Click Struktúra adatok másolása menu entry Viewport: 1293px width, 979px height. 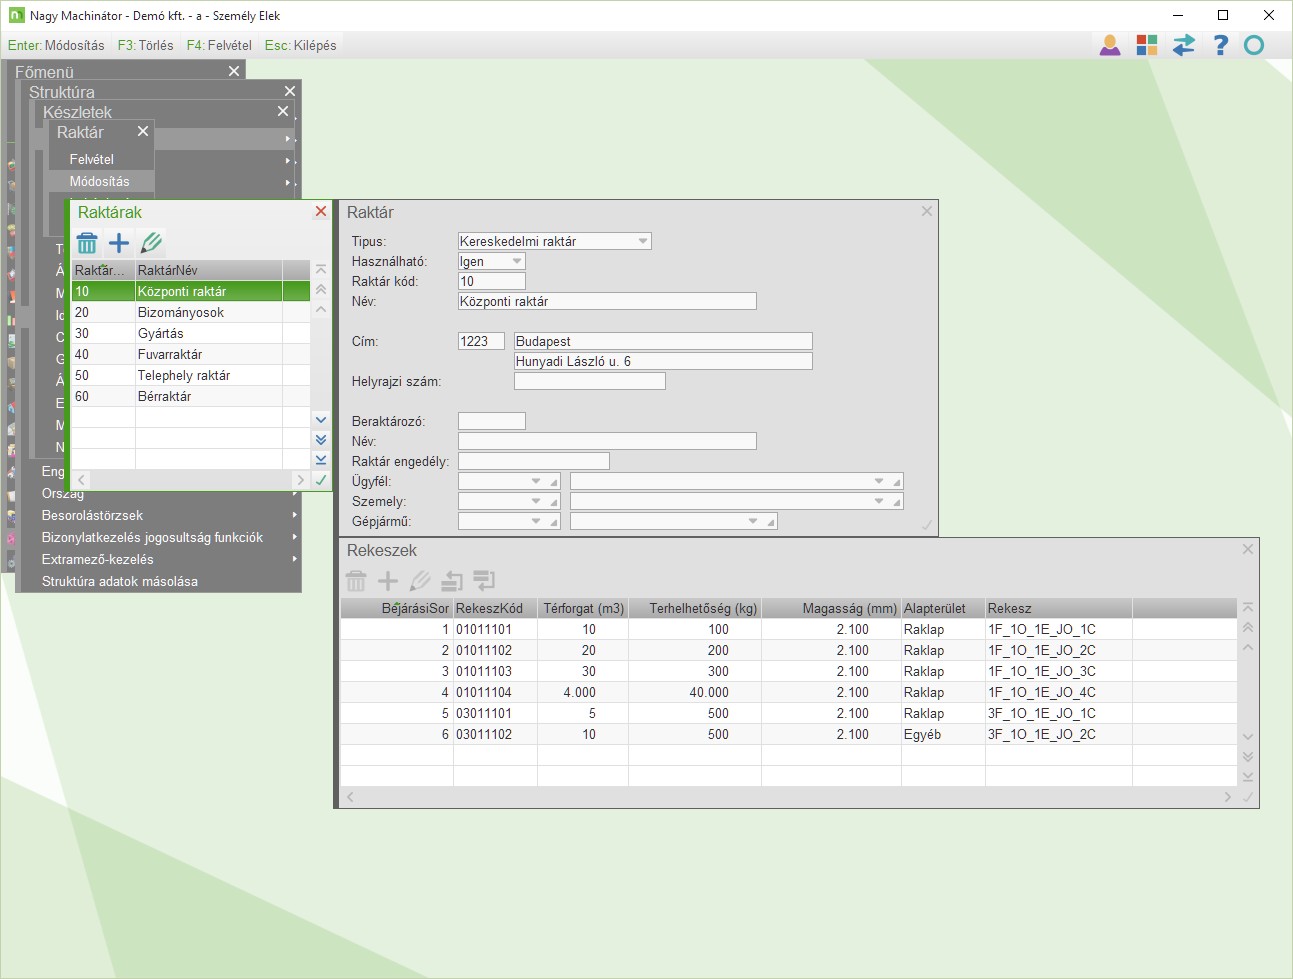pyautogui.click(x=120, y=581)
